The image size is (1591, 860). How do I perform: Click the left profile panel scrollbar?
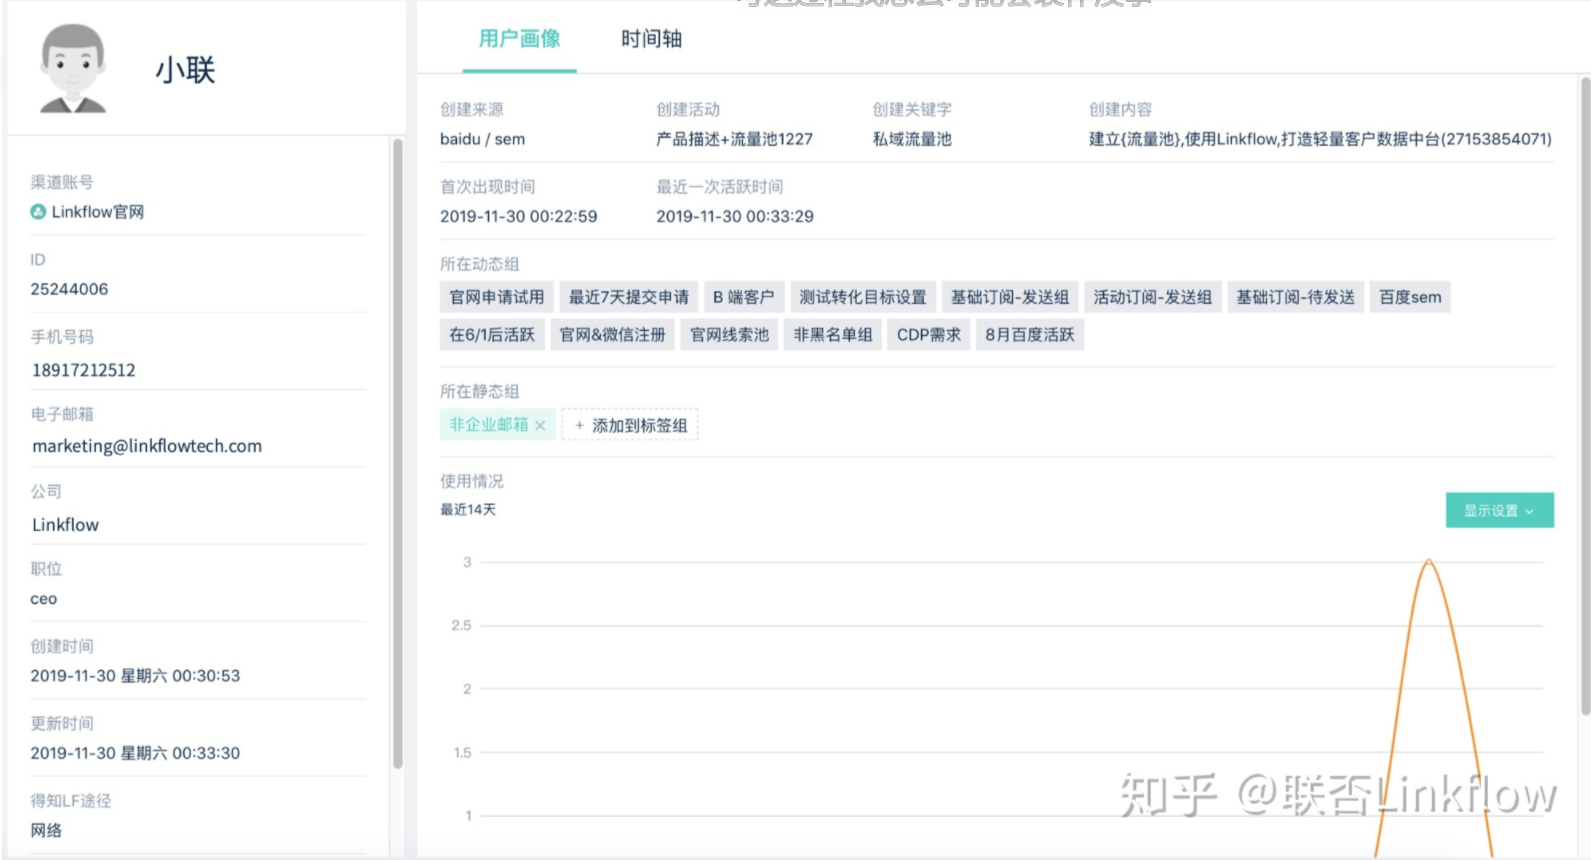coord(398,455)
